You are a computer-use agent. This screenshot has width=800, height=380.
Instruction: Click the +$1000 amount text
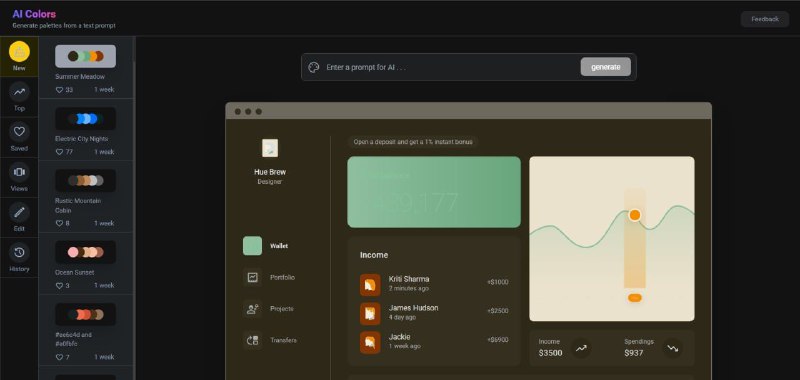coord(497,282)
